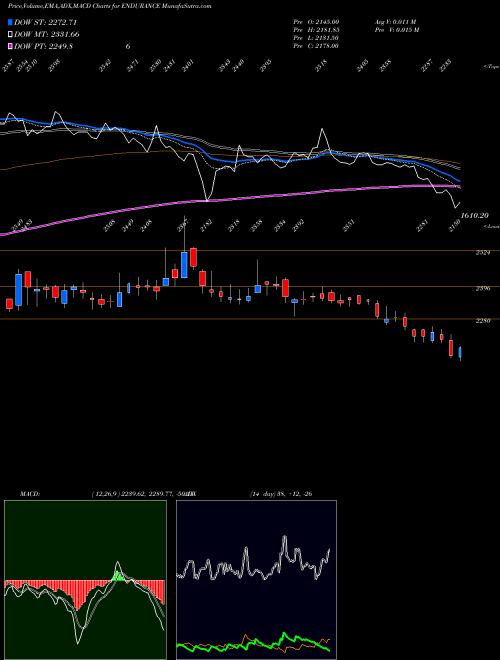Click the 1610.20 price label
Viewport: 500px width, 660px height.
tap(475, 216)
